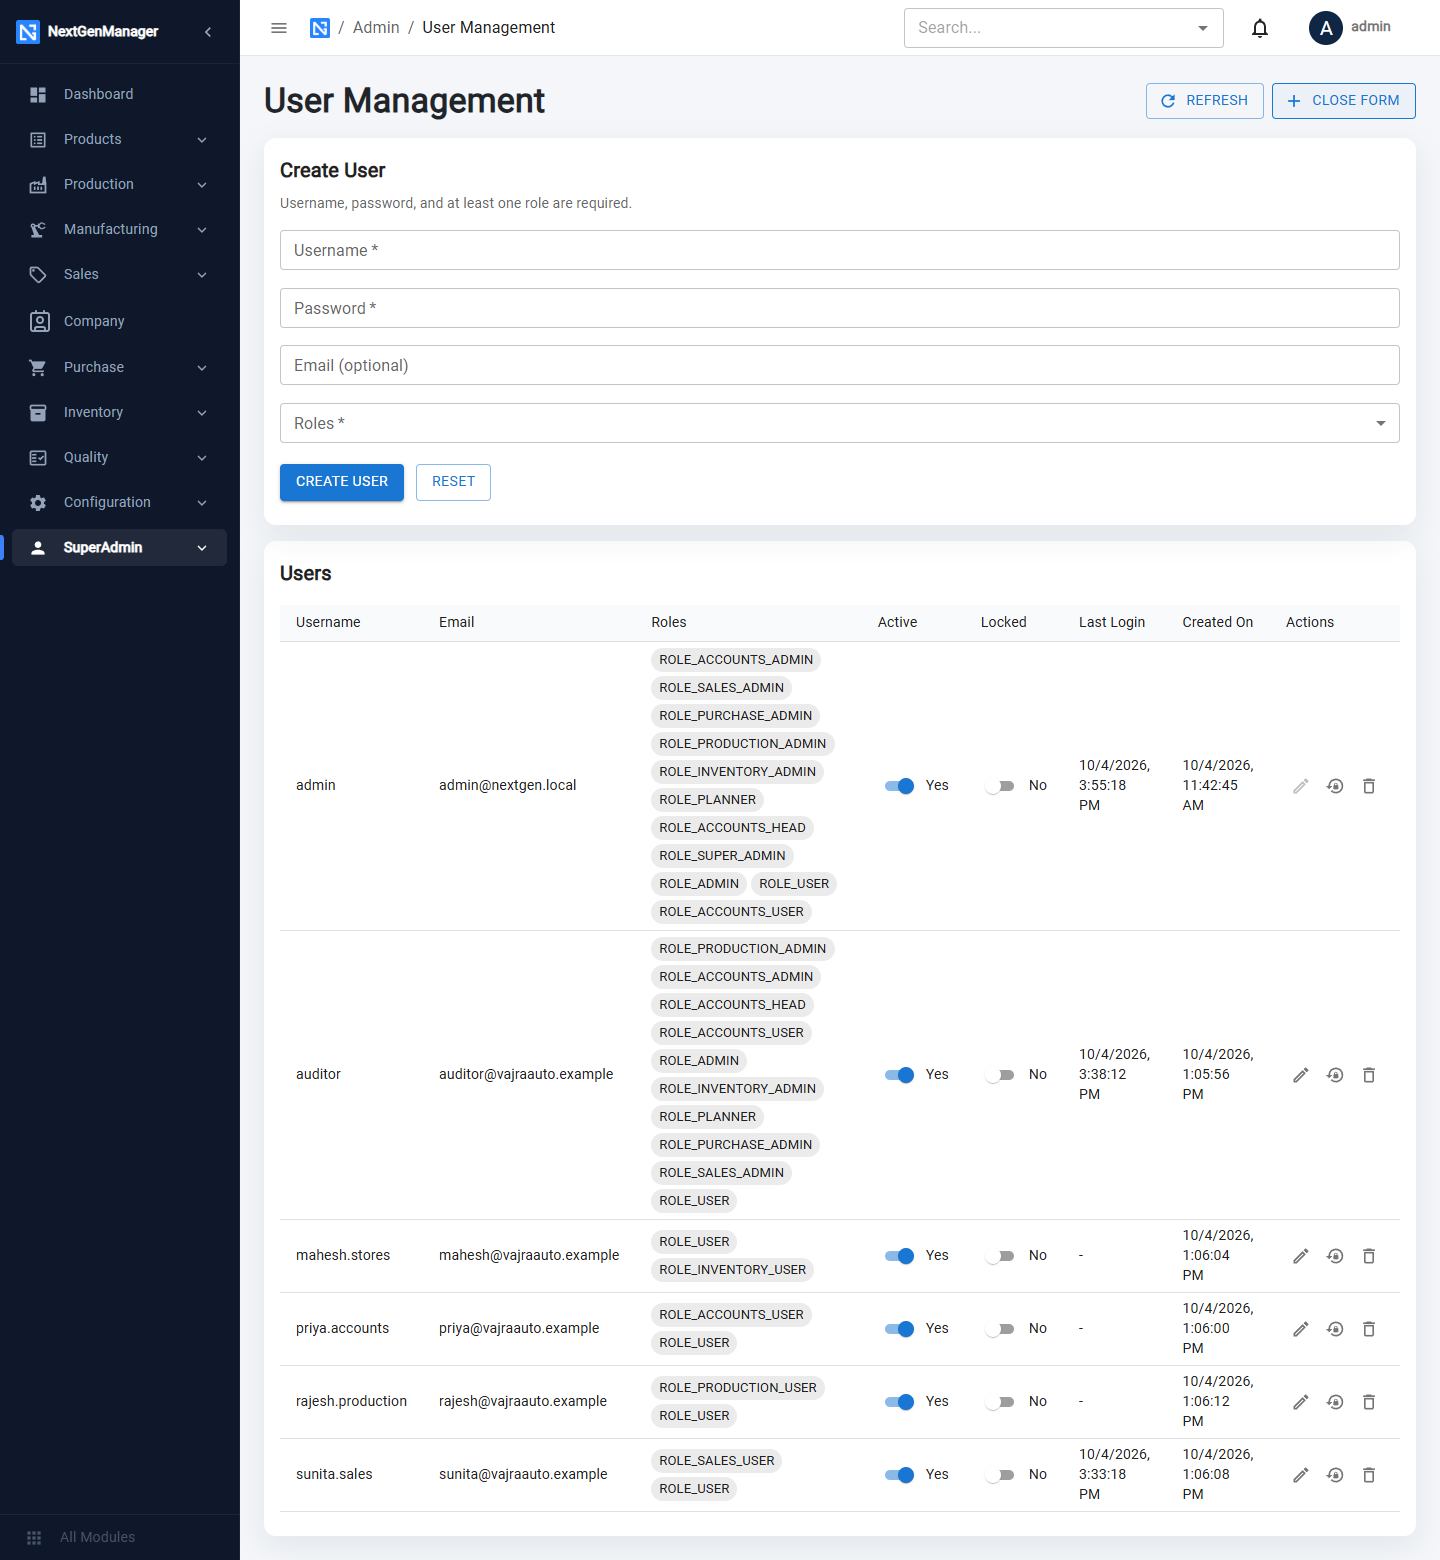
Task: Expand the Quality menu
Action: coord(119,457)
